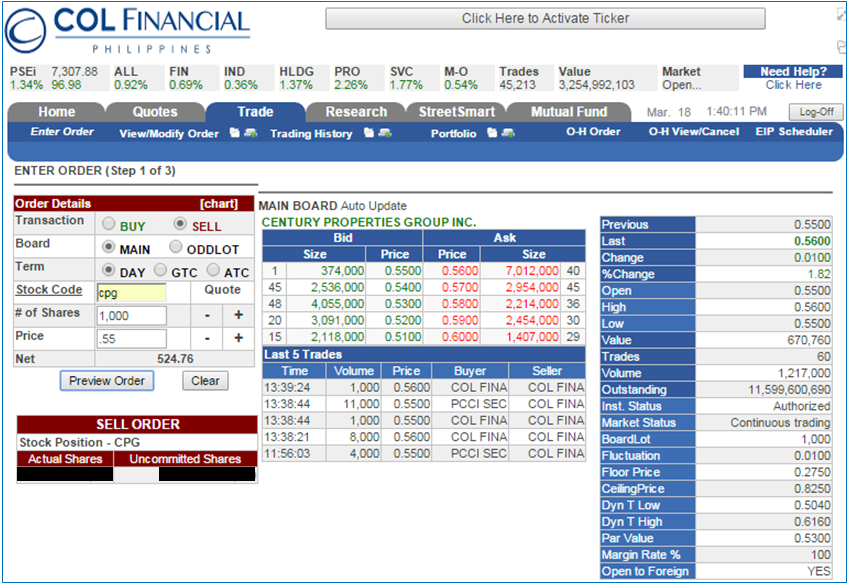Viewport: 848px width, 584px height.
Task: Open the O-H Order page
Action: click(593, 131)
